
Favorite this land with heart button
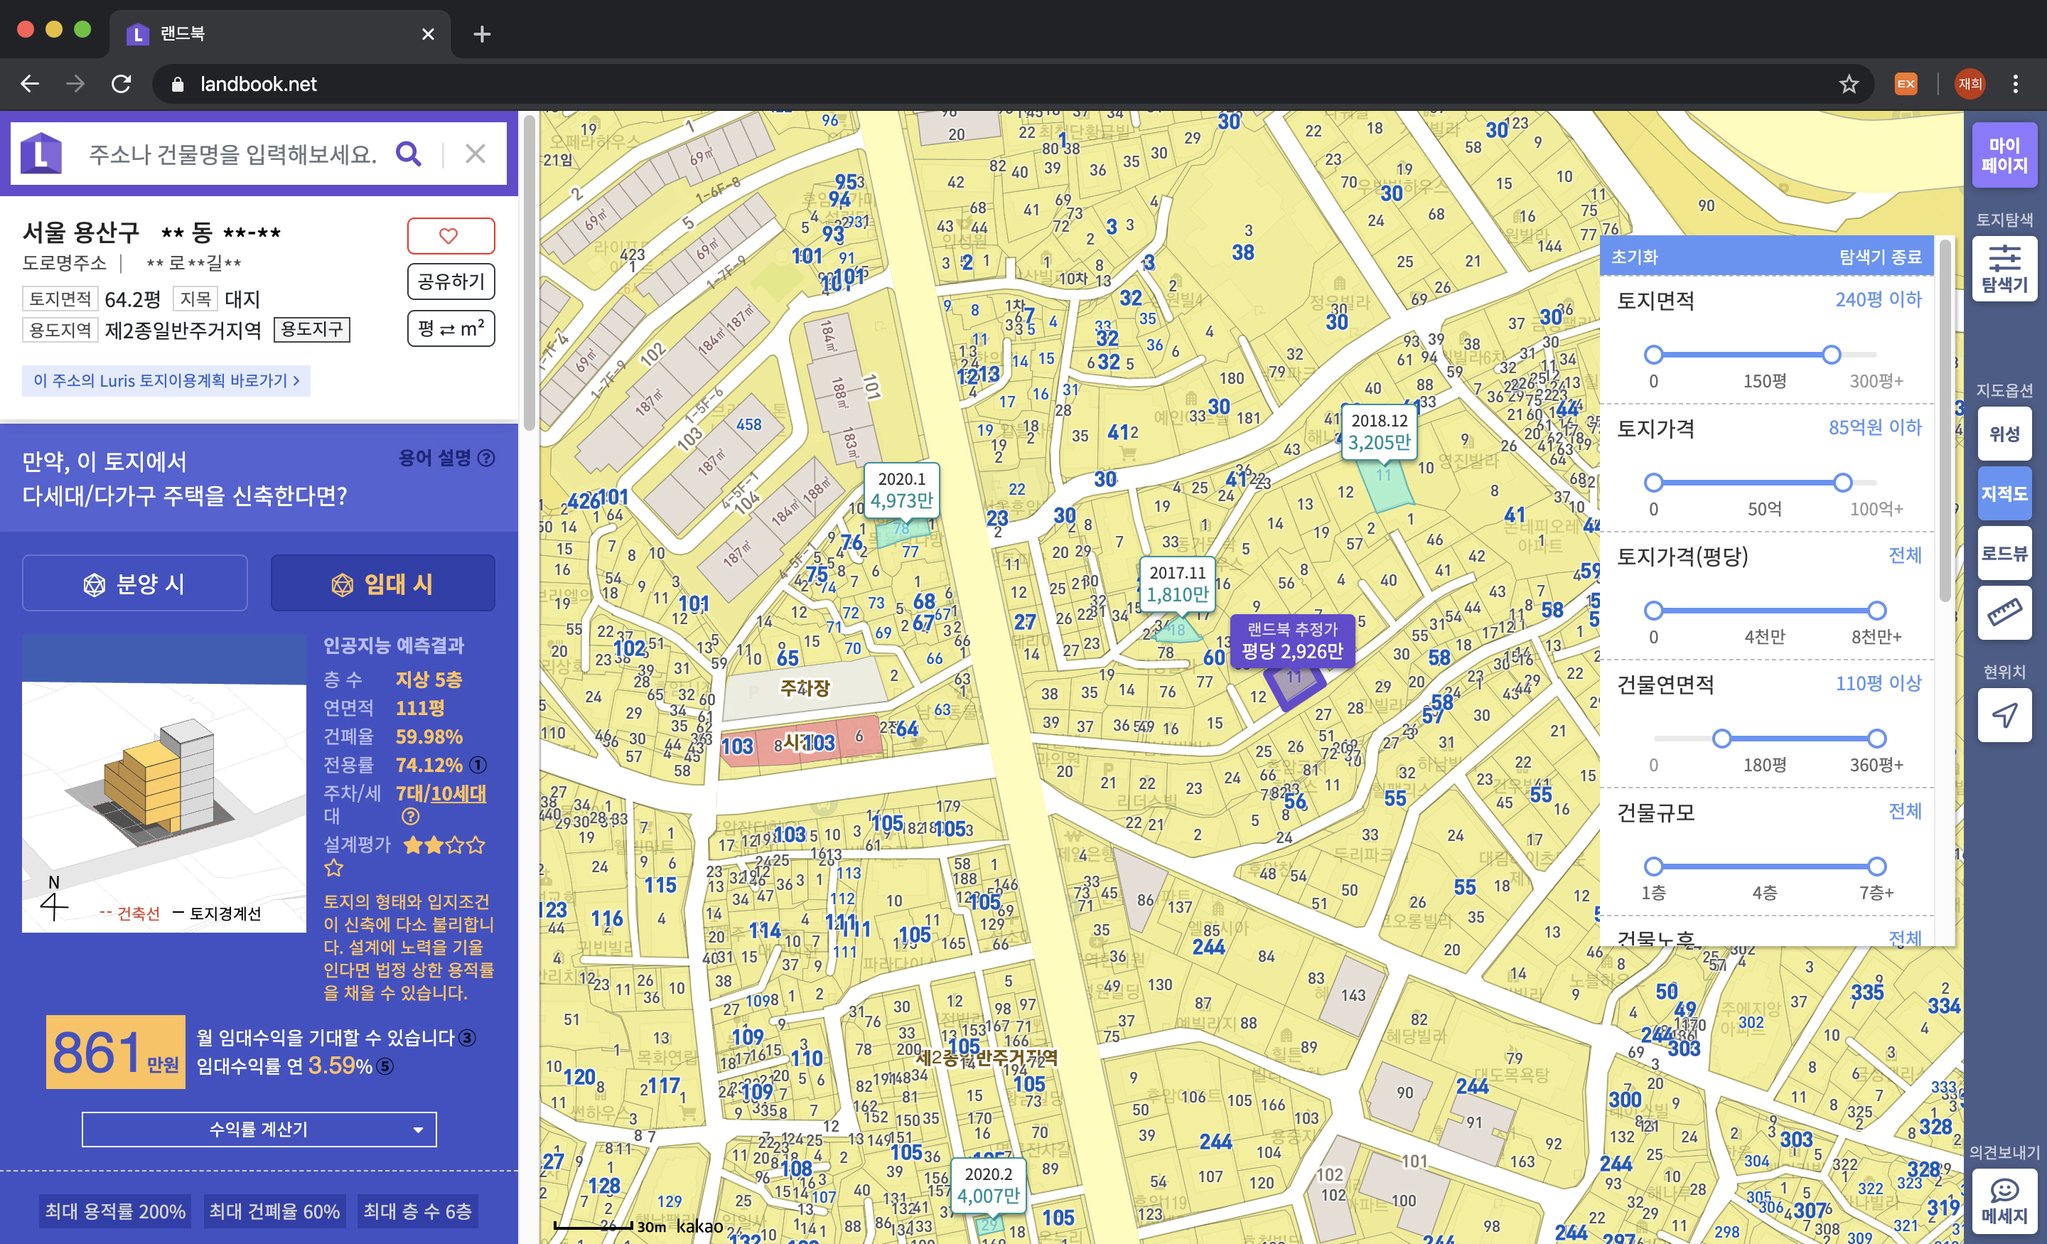click(450, 236)
